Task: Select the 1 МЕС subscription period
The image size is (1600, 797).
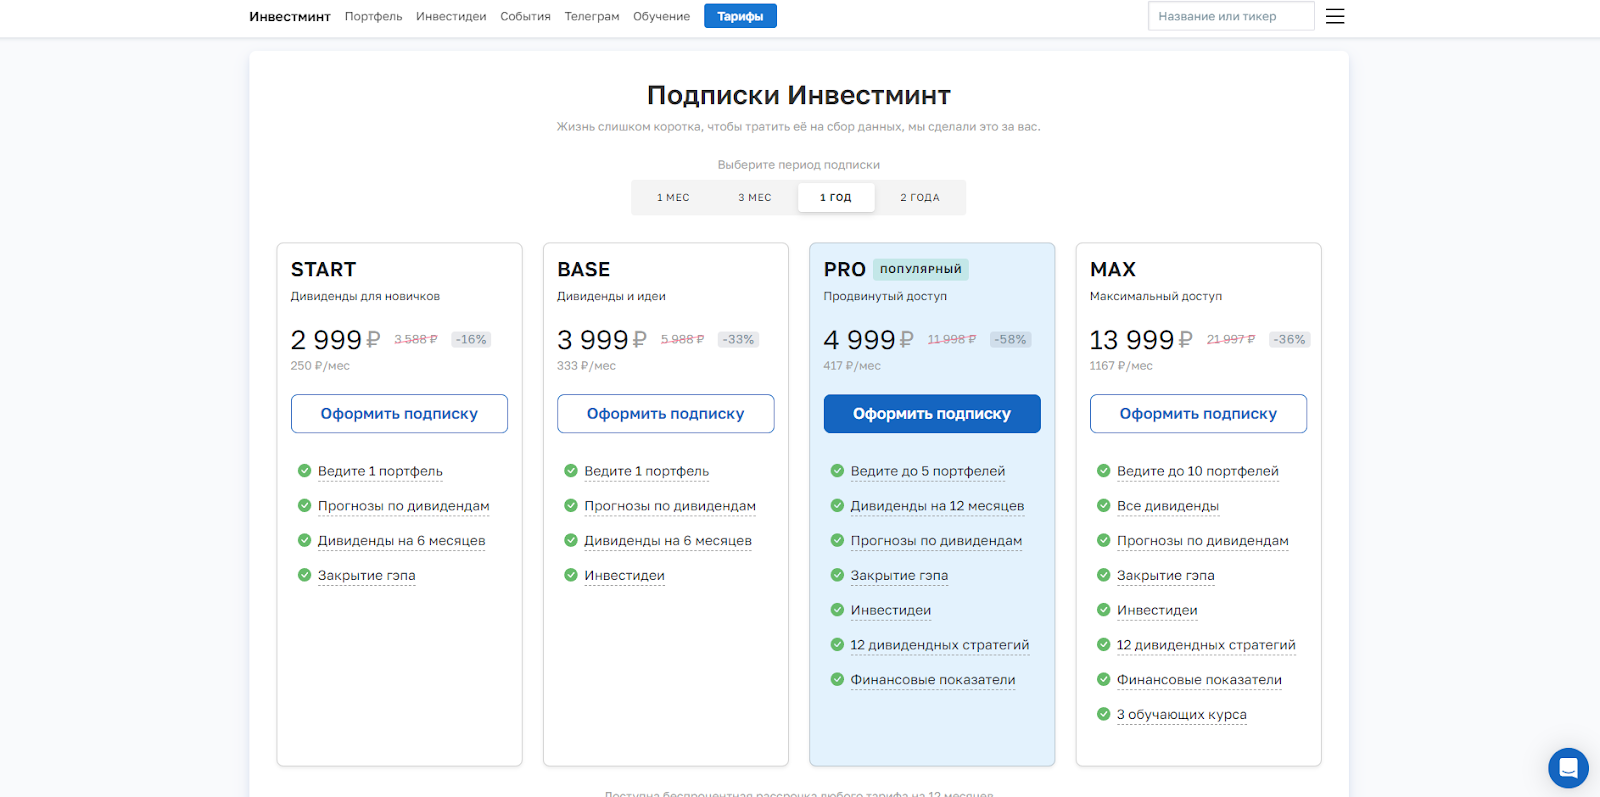Action: point(673,197)
